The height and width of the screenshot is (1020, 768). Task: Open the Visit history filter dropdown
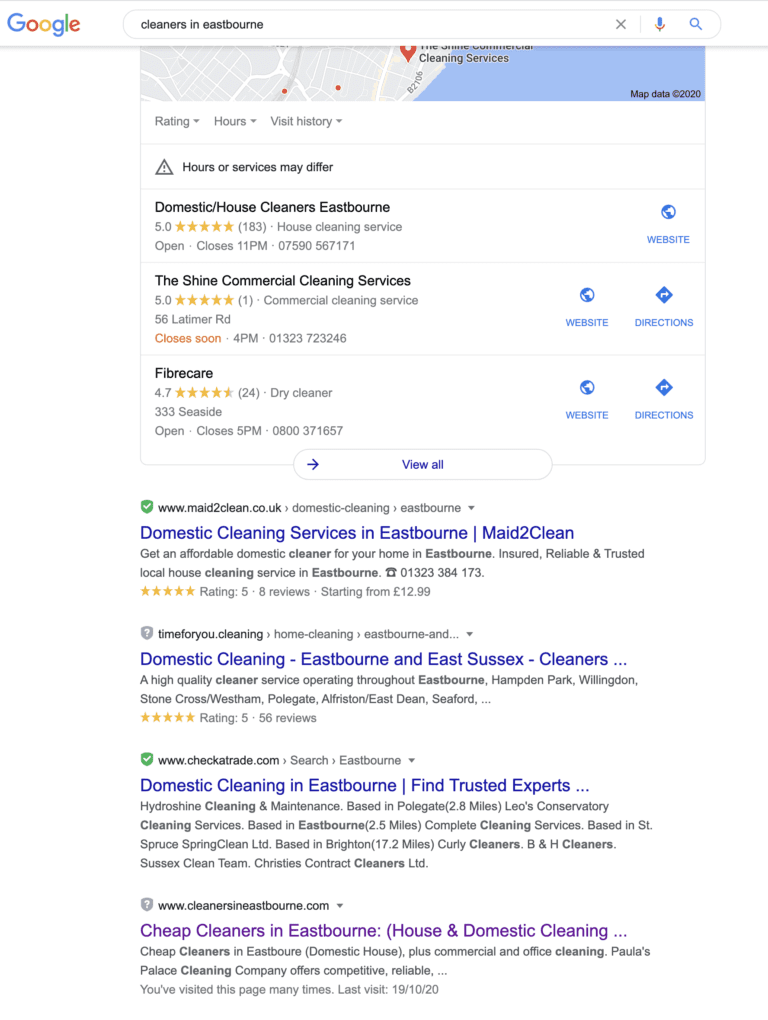[x=306, y=121]
